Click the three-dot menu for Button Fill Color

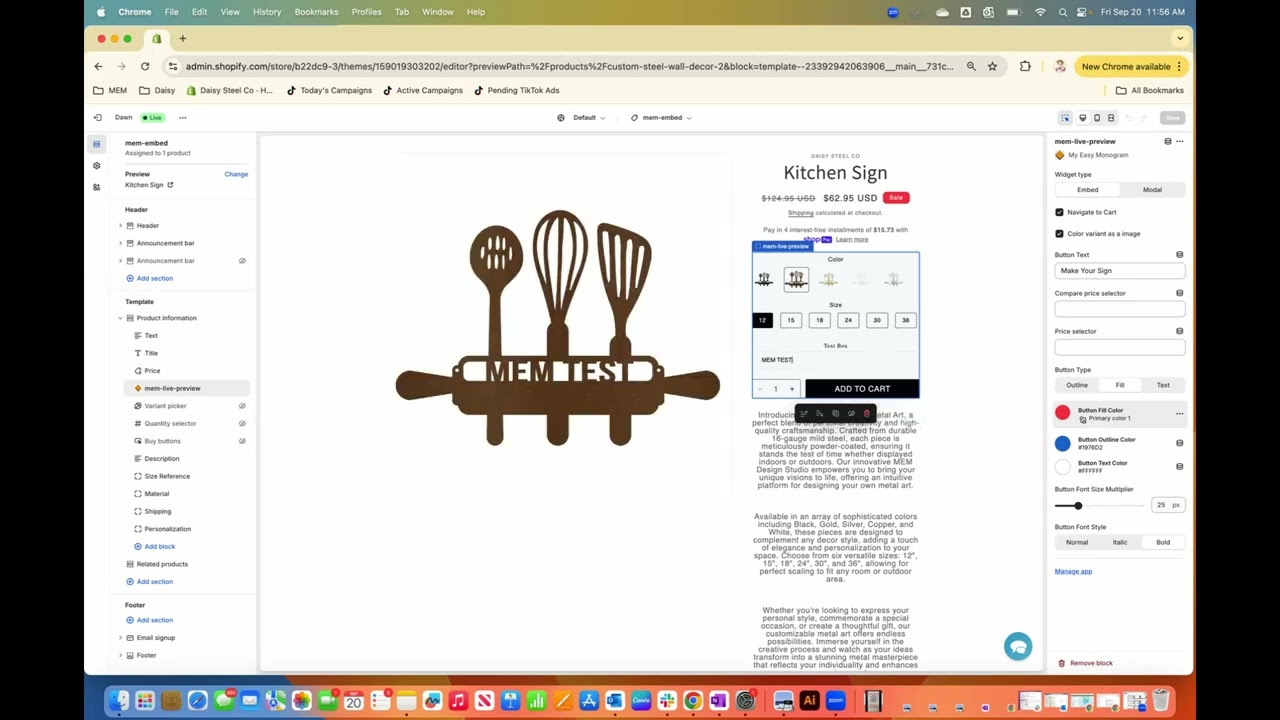[x=1180, y=413]
